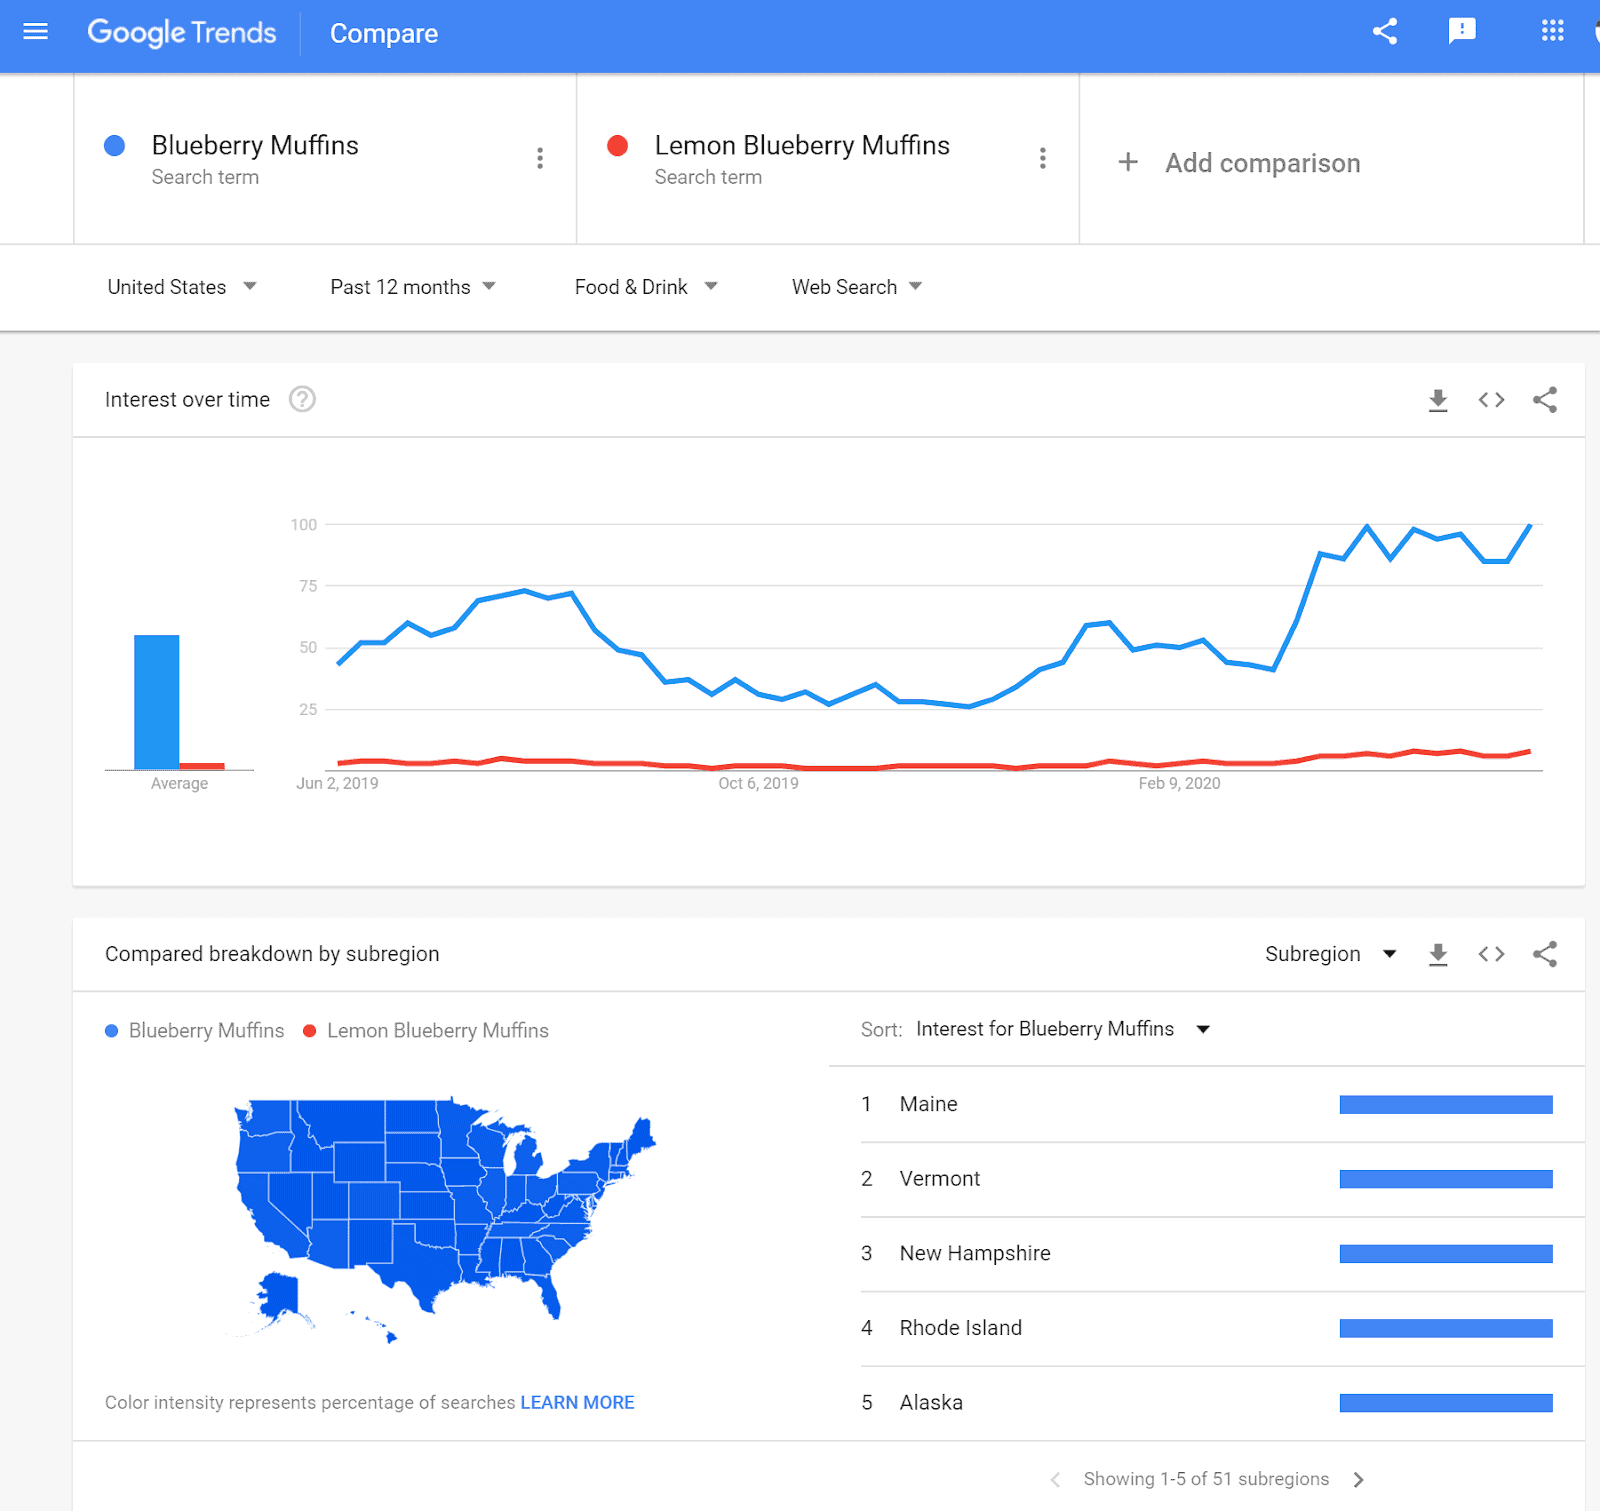Get embed code for the subregion map
The image size is (1600, 1511).
pyautogui.click(x=1491, y=954)
